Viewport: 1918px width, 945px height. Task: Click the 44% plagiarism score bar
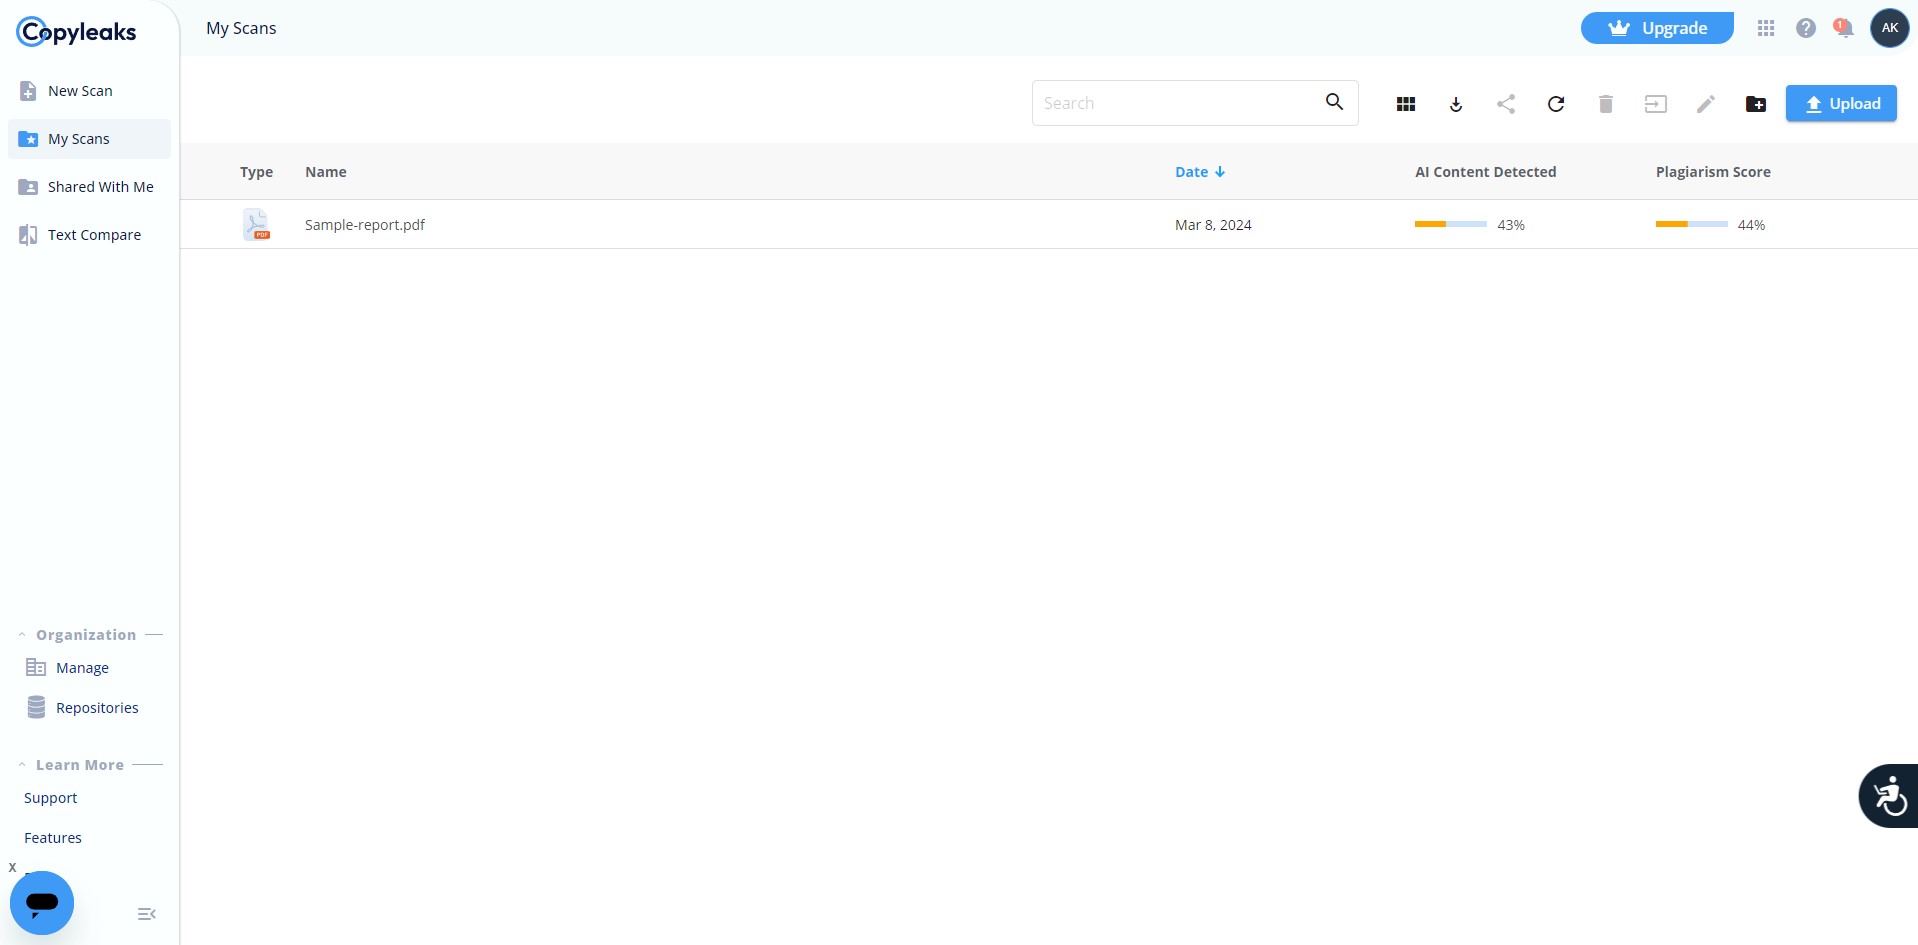click(x=1692, y=224)
